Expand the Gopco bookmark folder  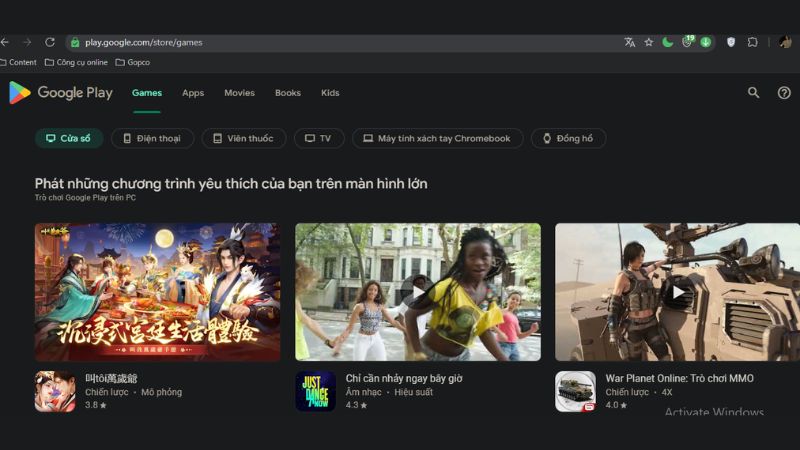(132, 62)
